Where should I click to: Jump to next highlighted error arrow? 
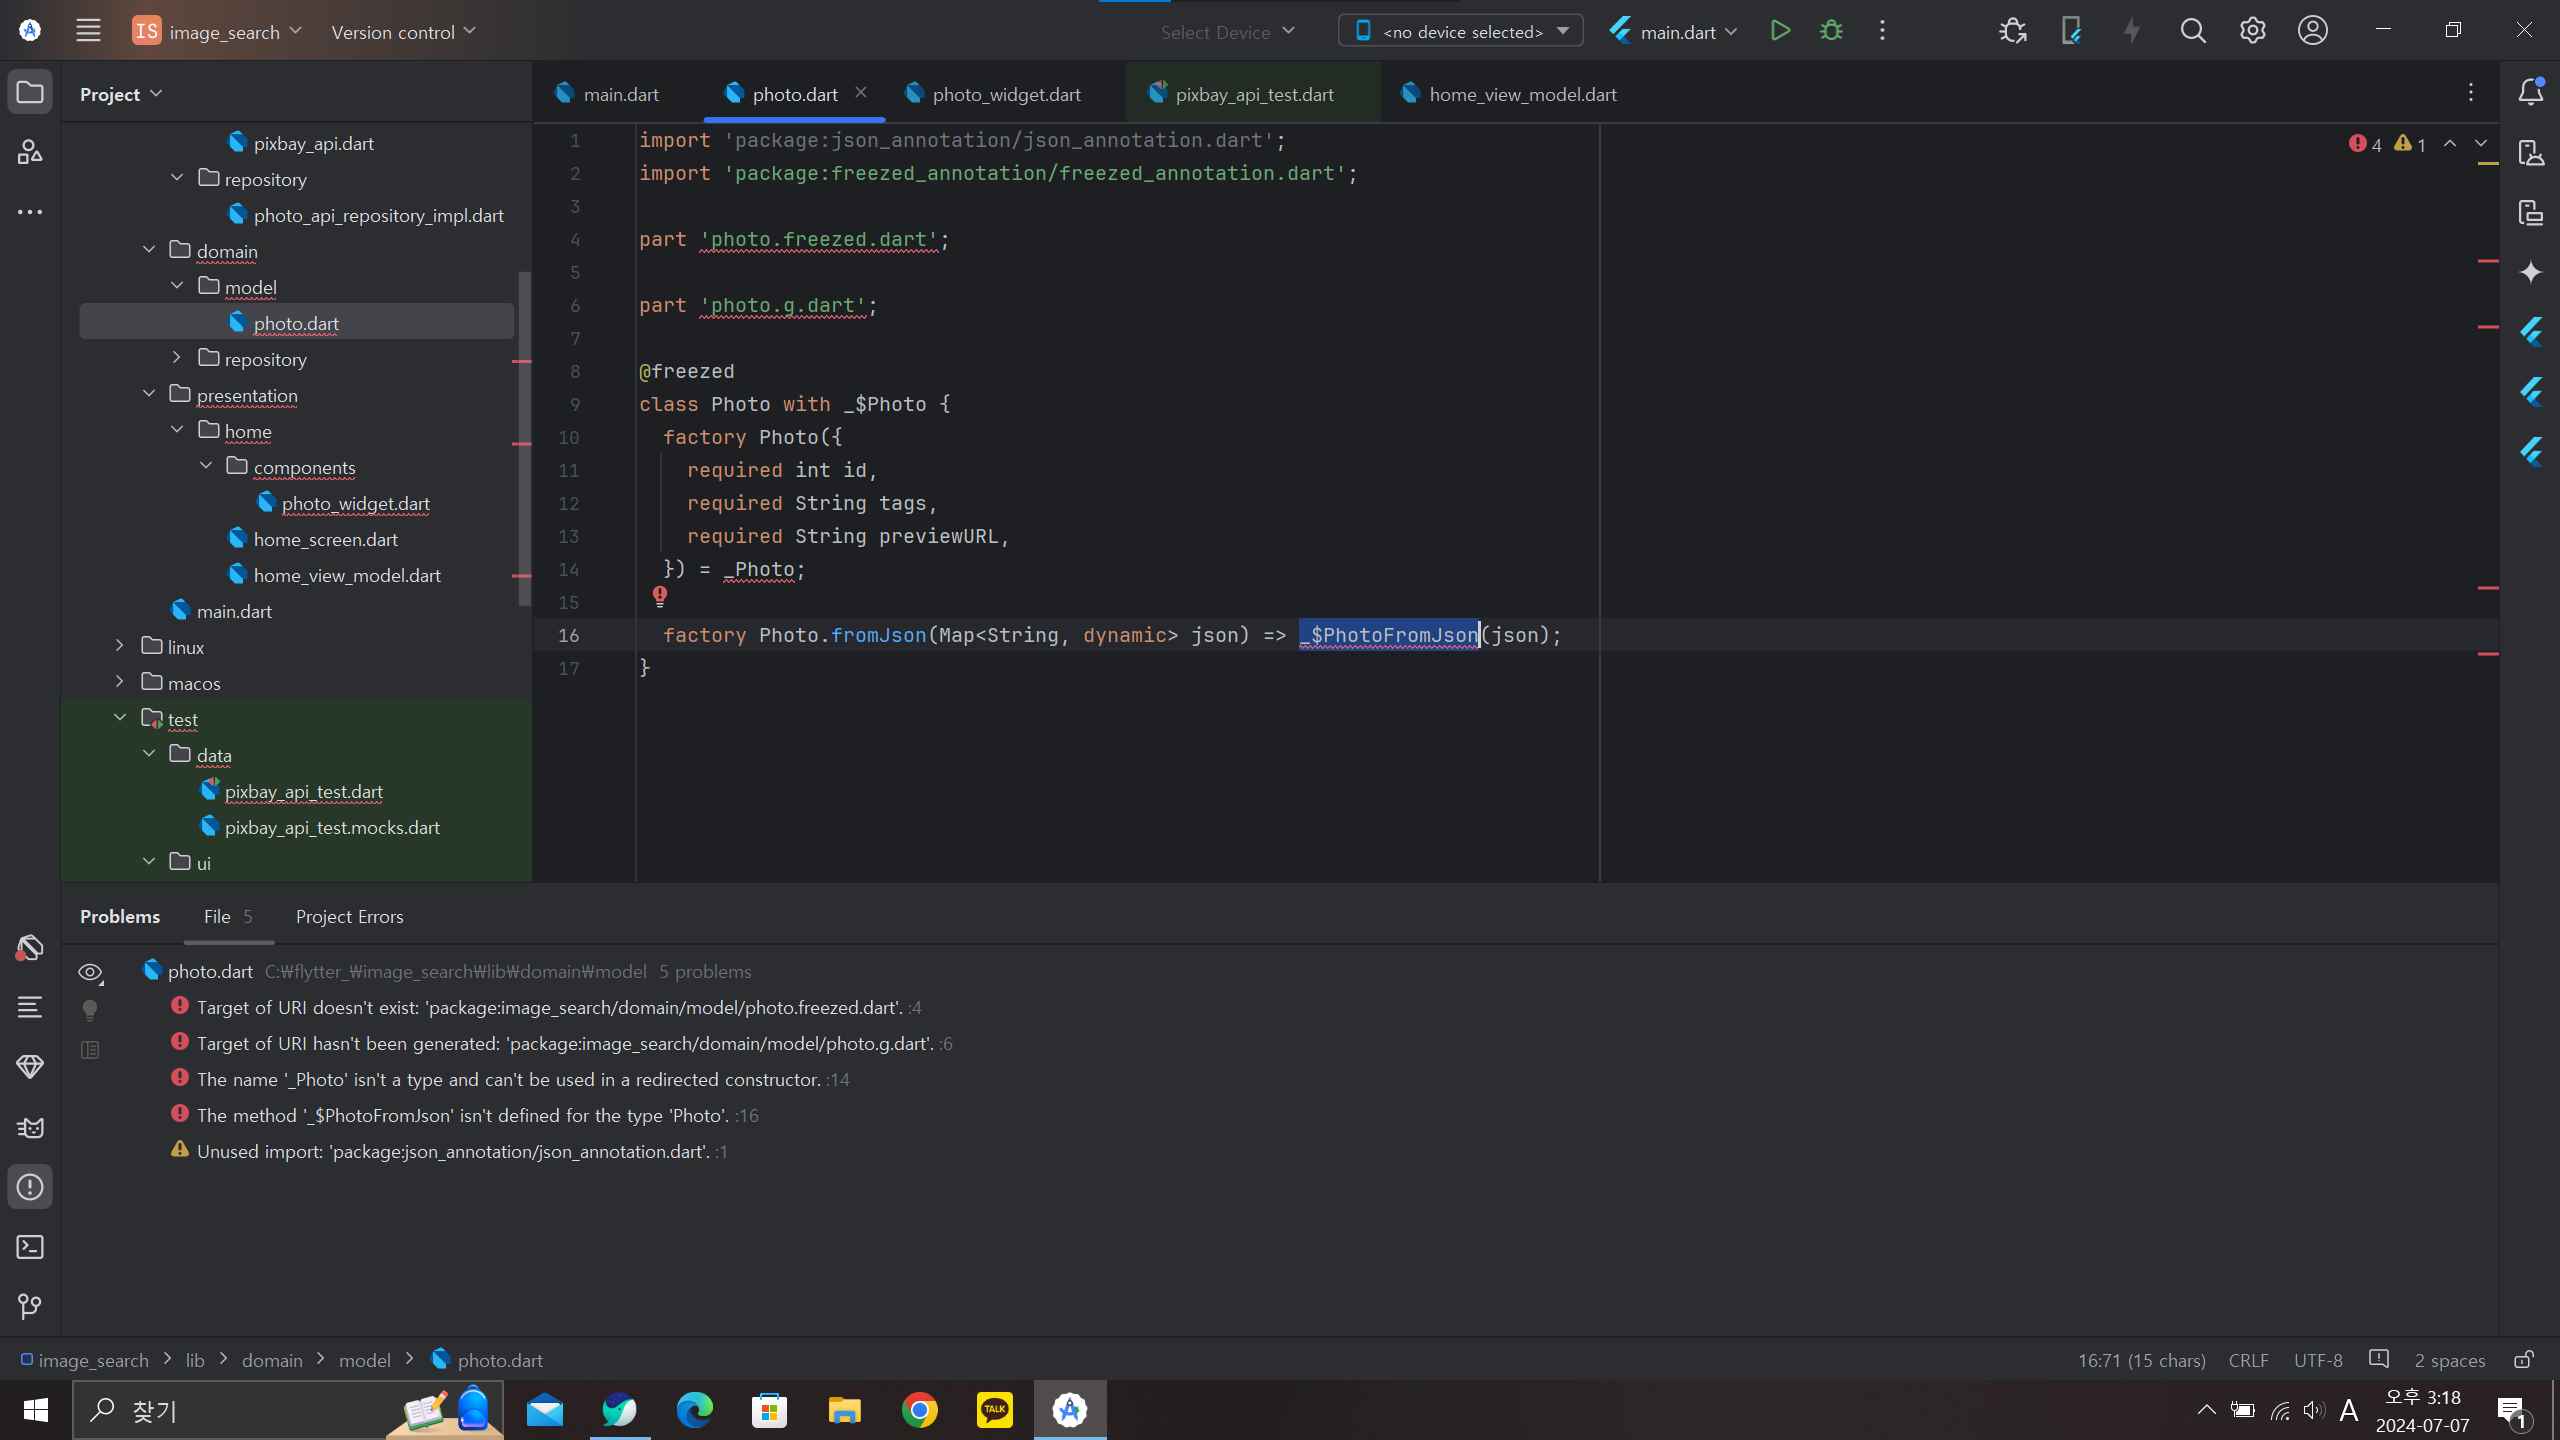click(x=2481, y=144)
